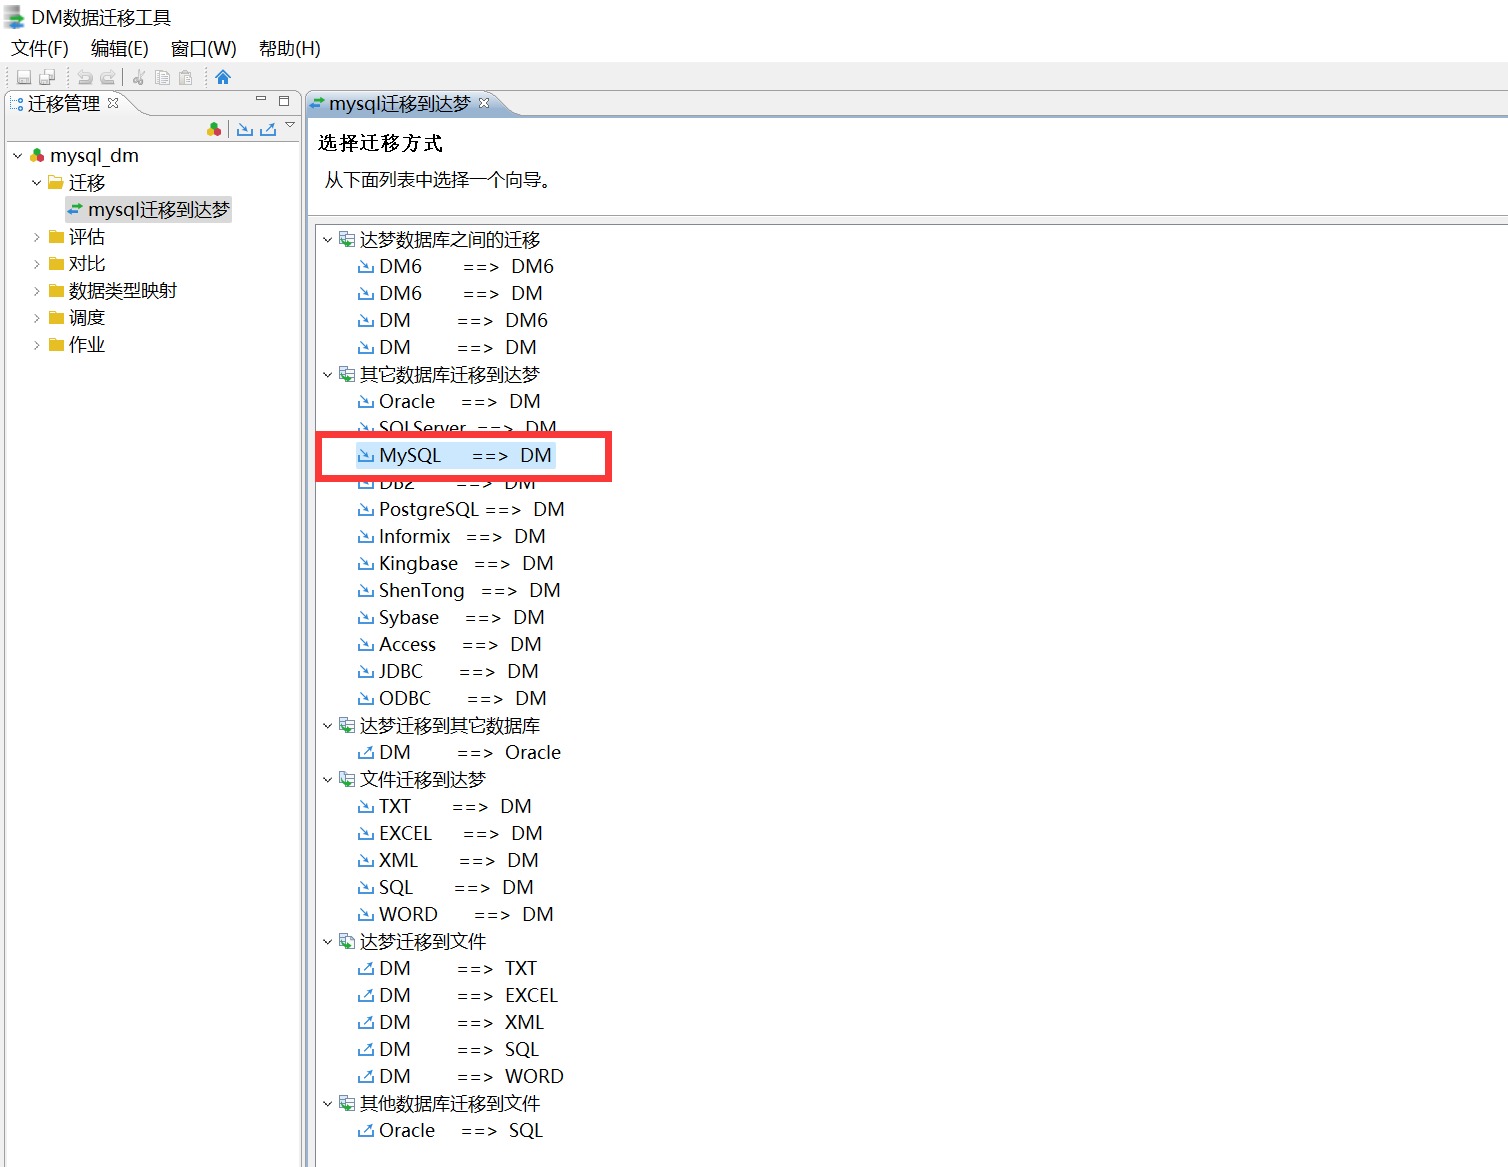Select the PostgreSQL ==> DM wizard
Image resolution: width=1508 pixels, height=1167 pixels.
coord(471,510)
